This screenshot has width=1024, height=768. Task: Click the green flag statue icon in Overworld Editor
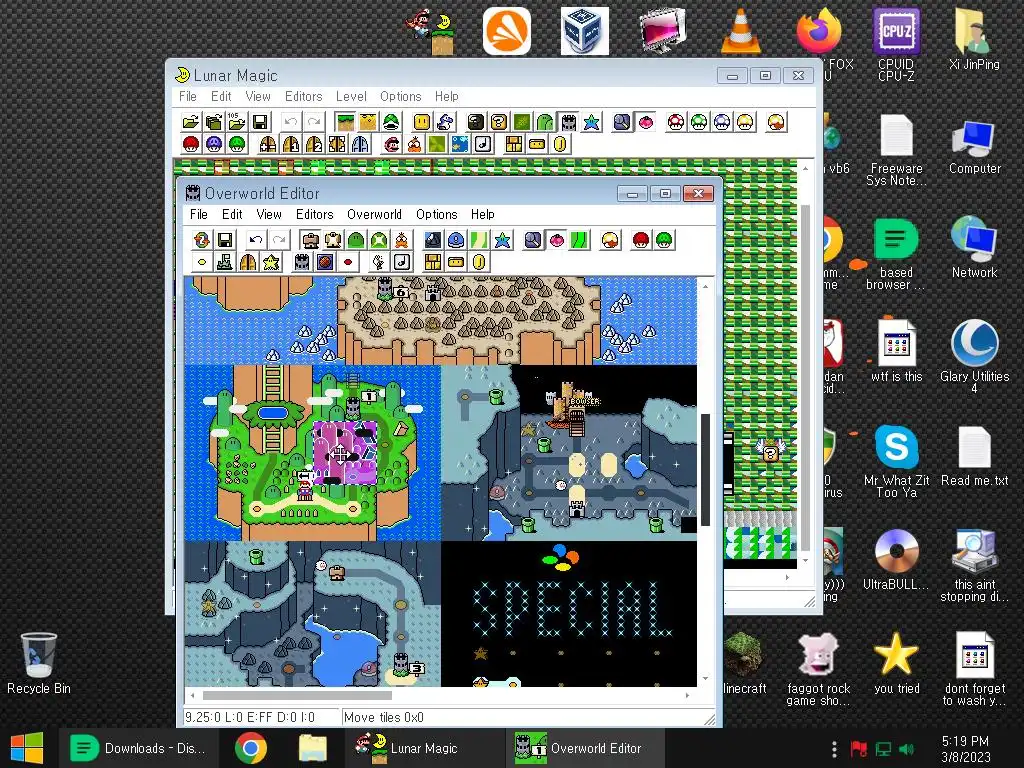[225, 263]
